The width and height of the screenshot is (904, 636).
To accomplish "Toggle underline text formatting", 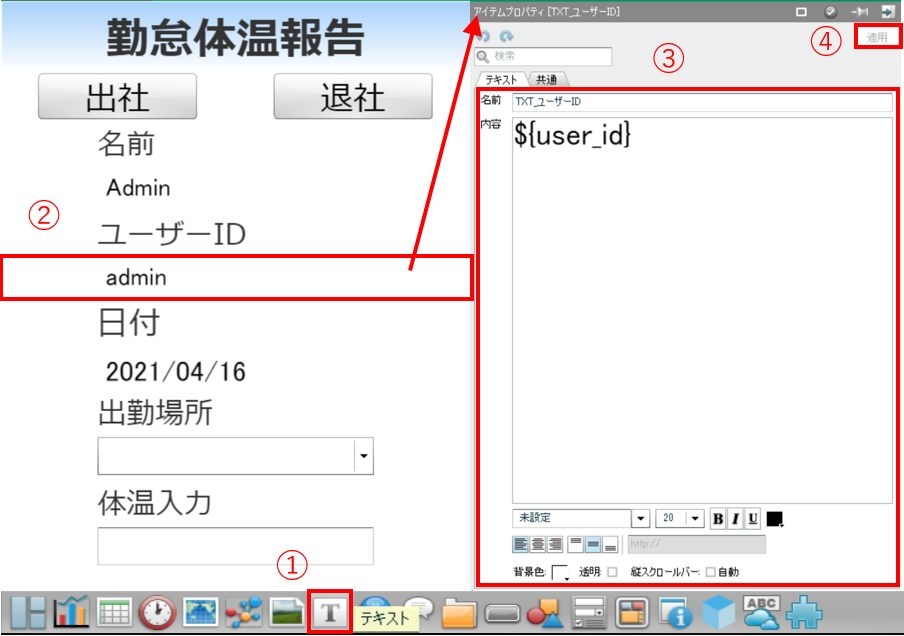I will (752, 519).
